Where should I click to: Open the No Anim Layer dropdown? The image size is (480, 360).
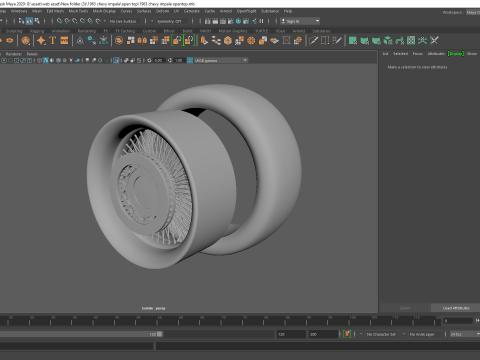click(424, 334)
